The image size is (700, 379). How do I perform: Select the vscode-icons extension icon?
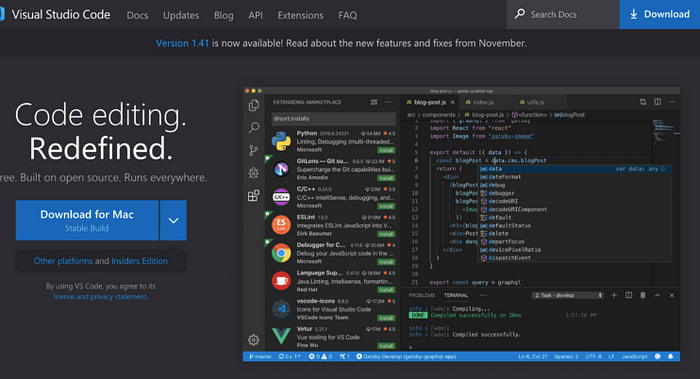click(x=281, y=309)
